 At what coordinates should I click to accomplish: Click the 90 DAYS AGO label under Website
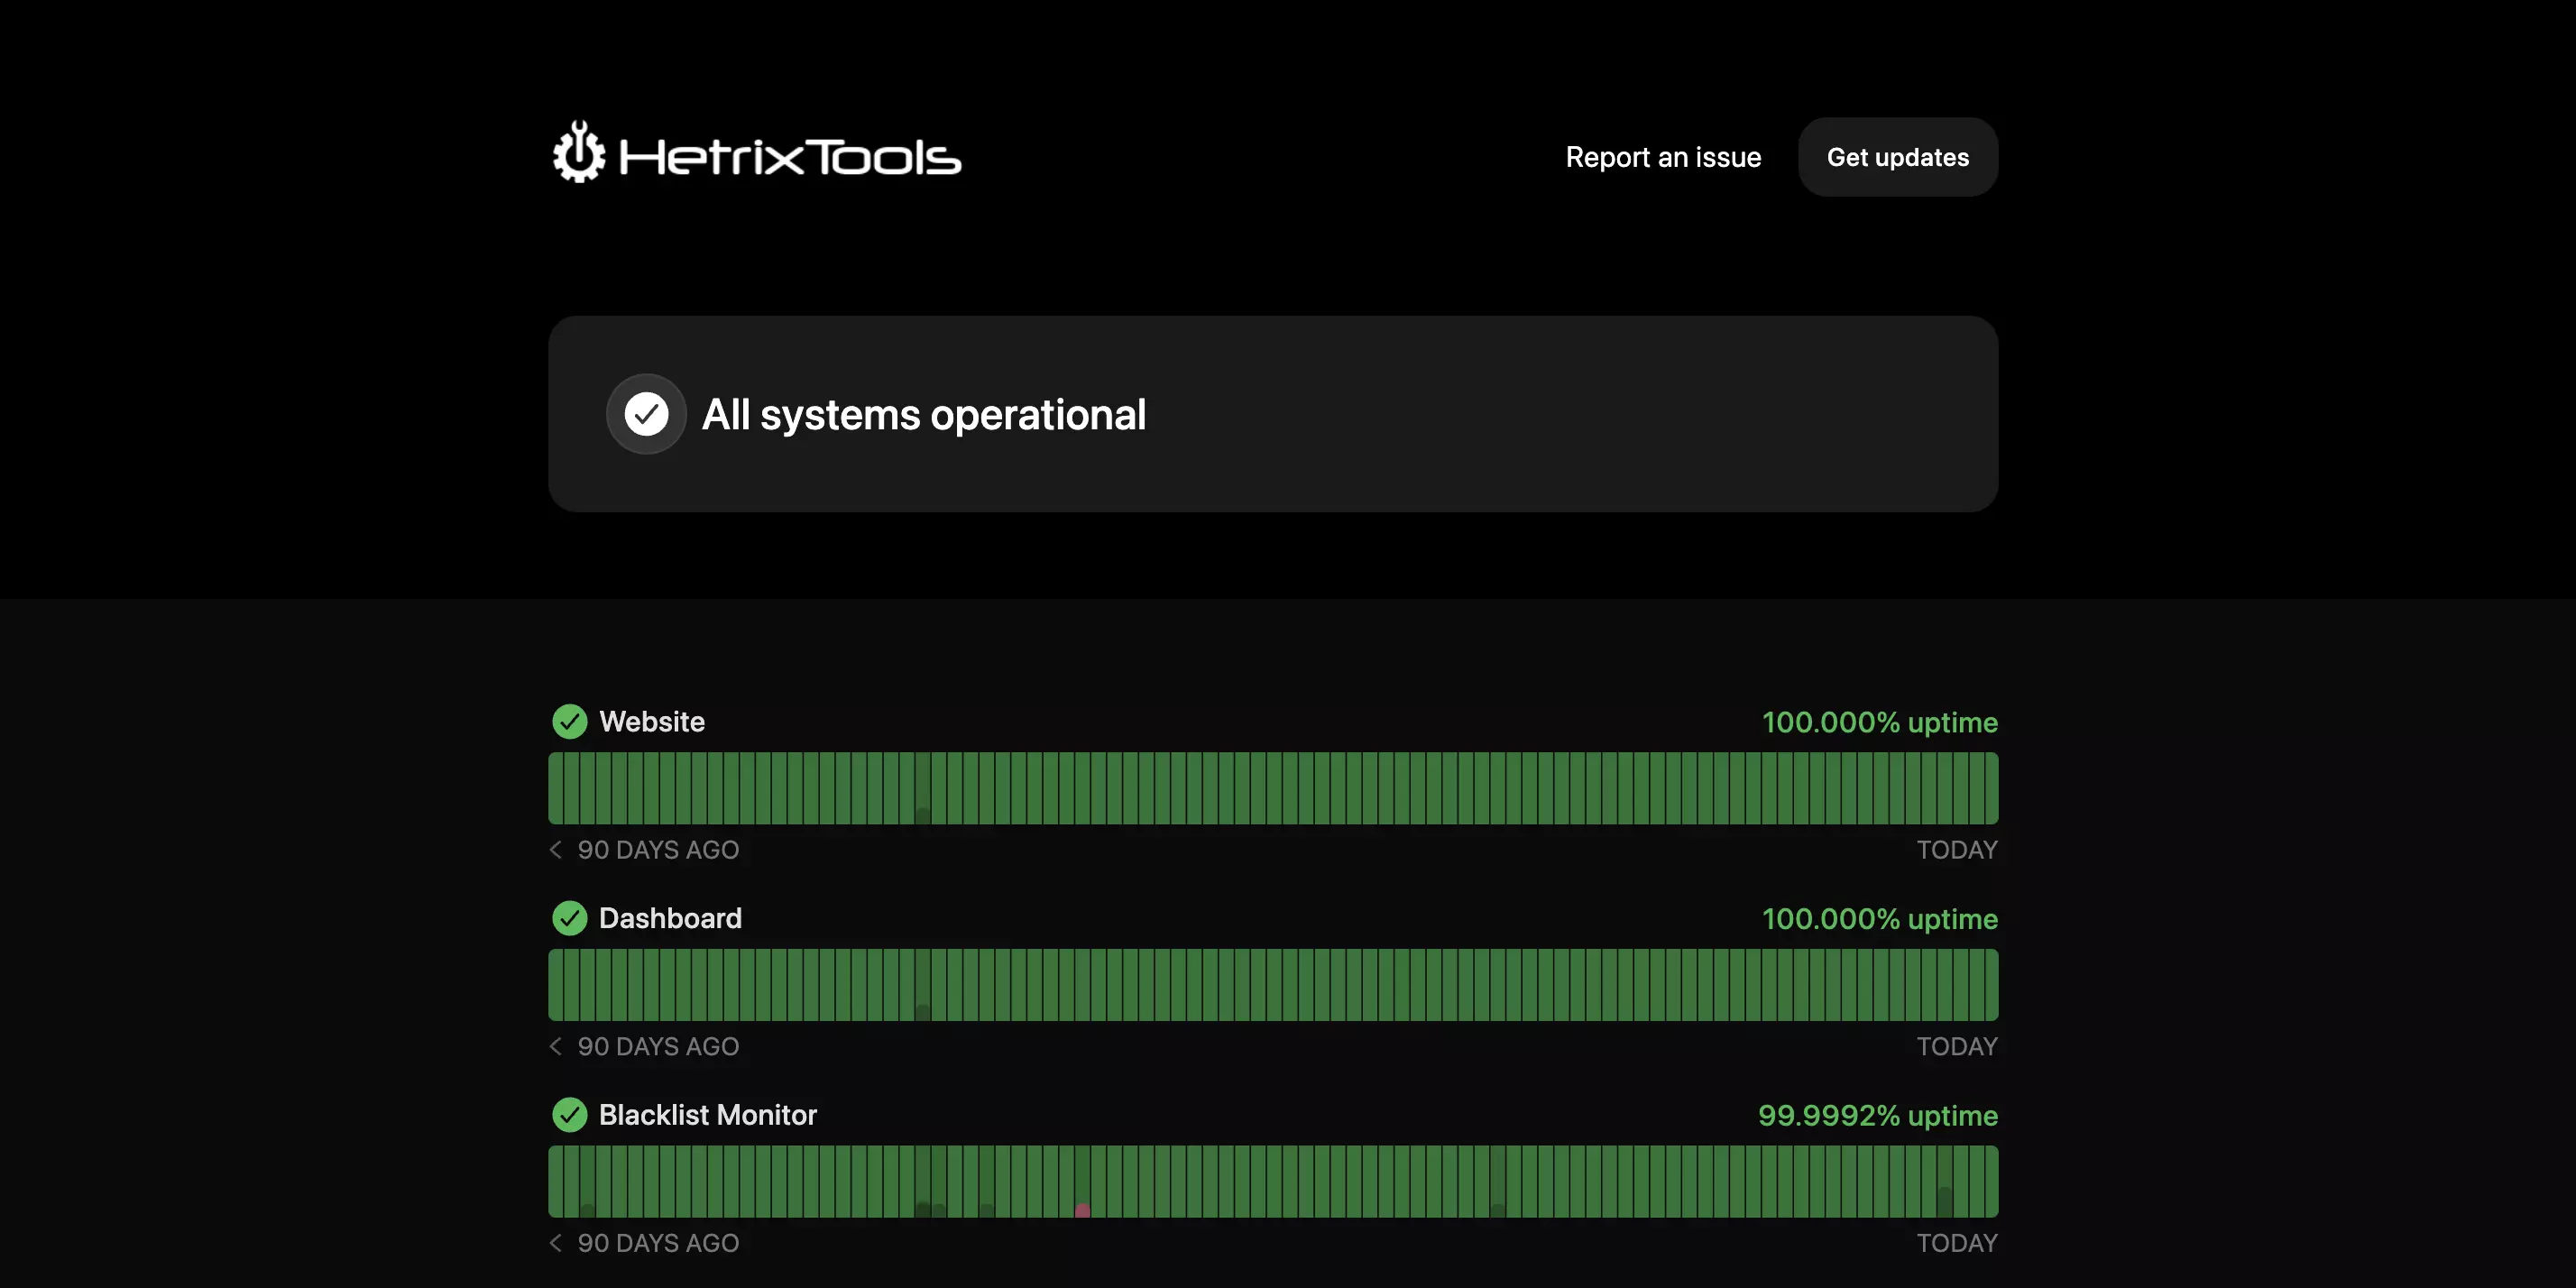tap(658, 849)
